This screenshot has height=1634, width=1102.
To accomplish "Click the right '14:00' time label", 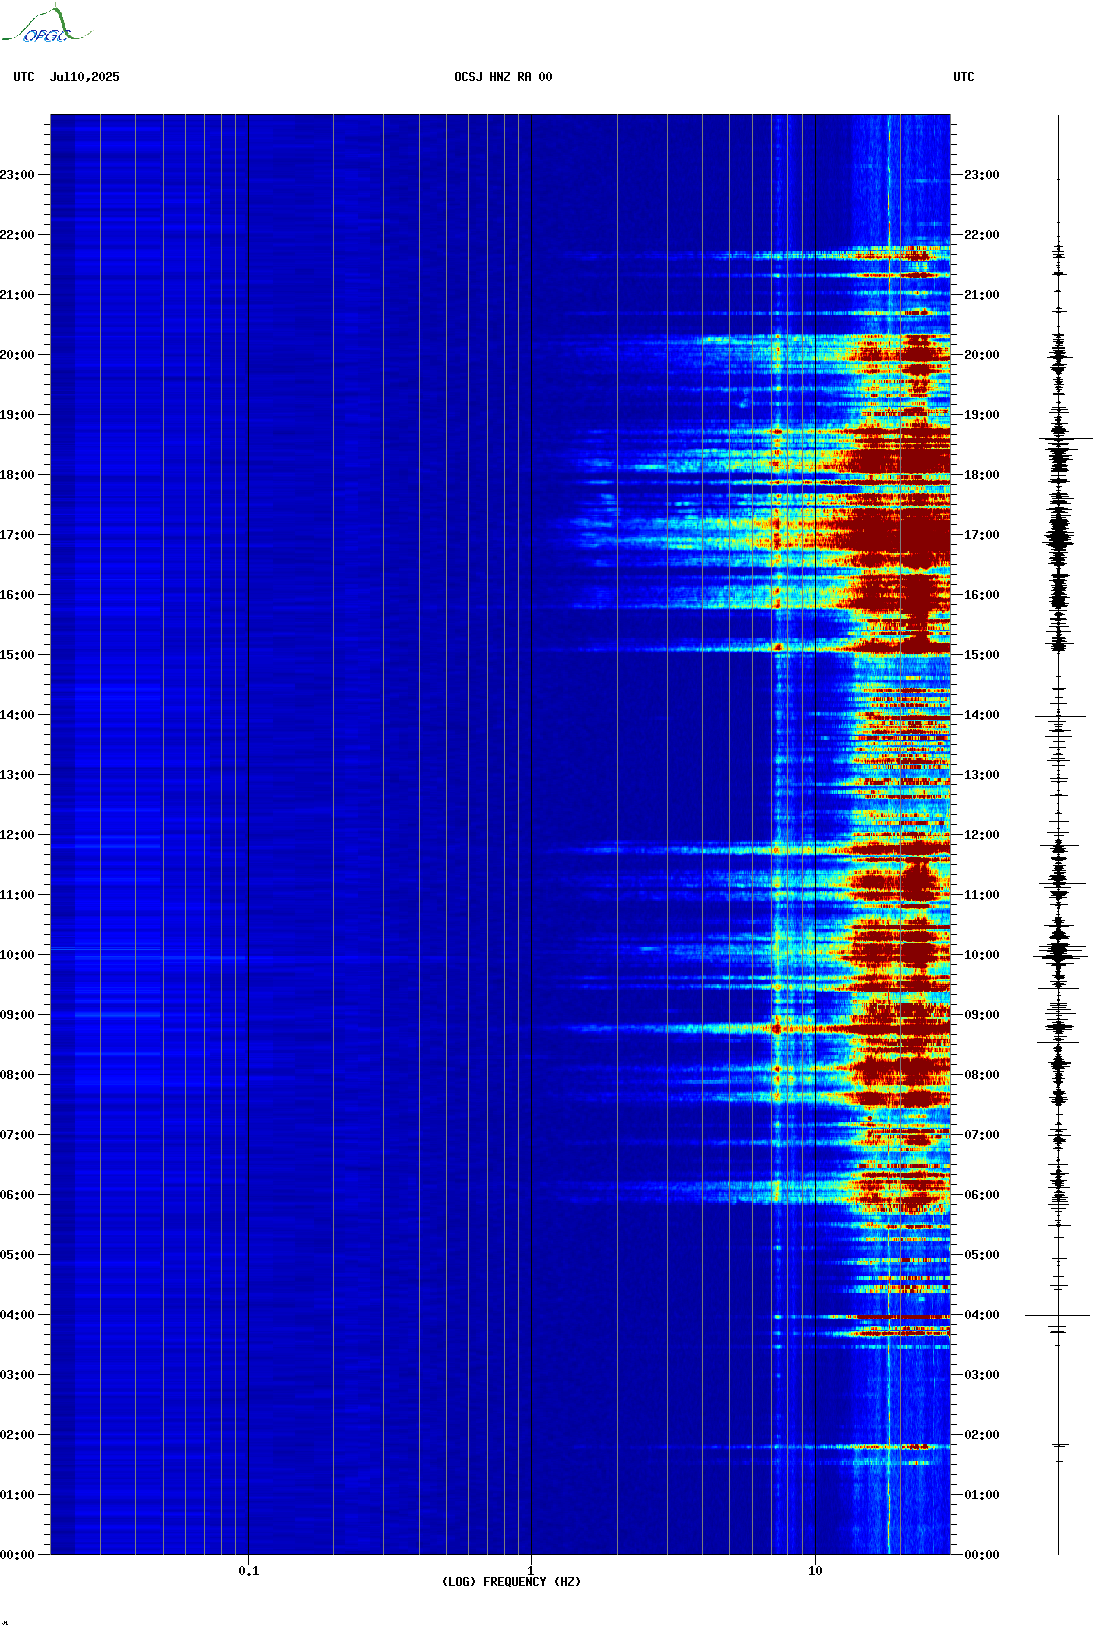I will (981, 715).
